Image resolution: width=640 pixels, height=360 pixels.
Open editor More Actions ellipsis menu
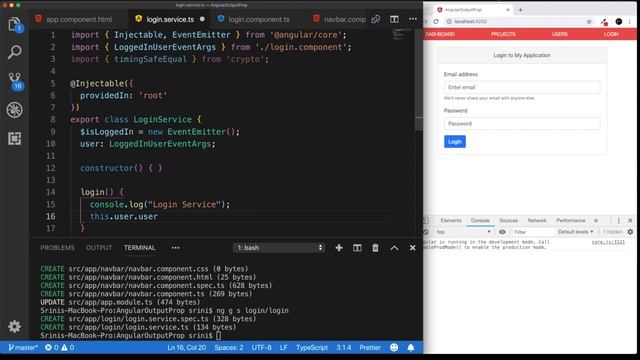point(413,19)
